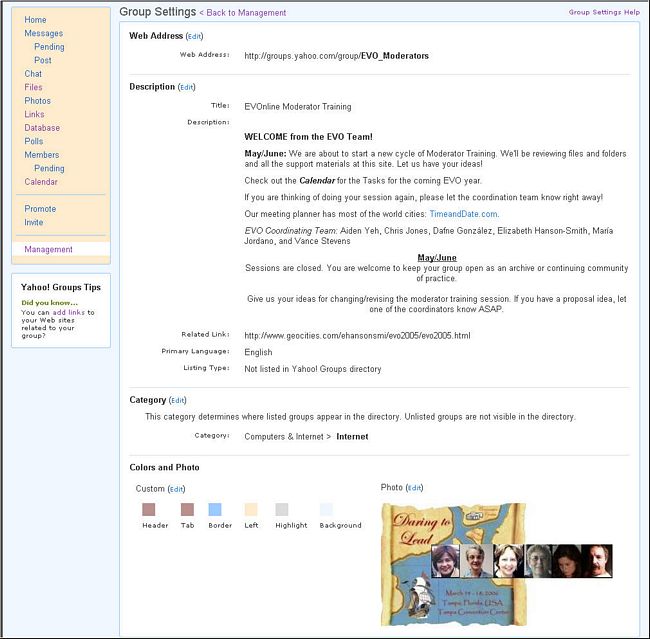Image resolution: width=650 pixels, height=639 pixels.
Task: Edit the group Photo
Action: [x=414, y=488]
